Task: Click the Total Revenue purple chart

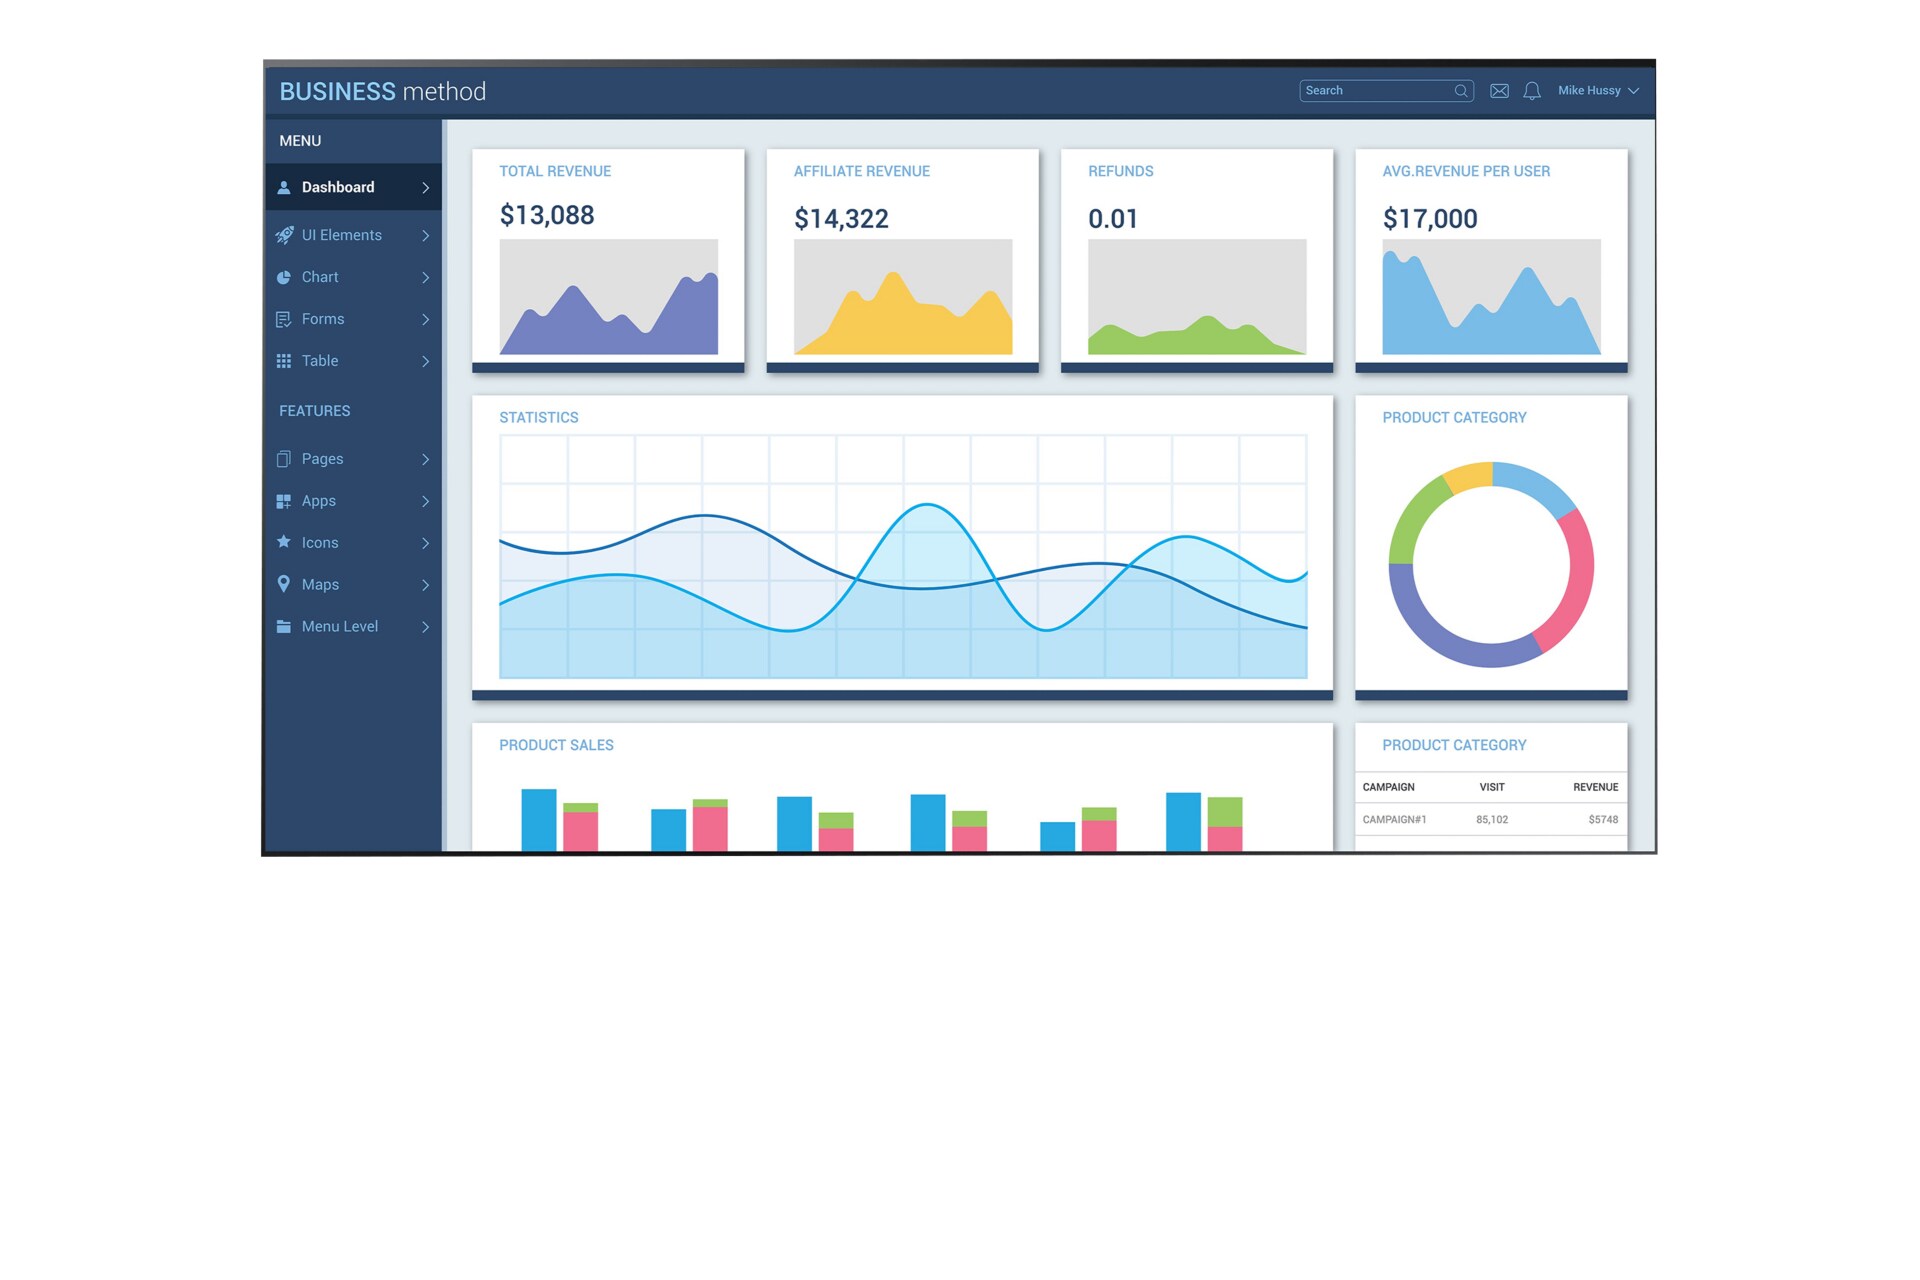Action: 609,296
